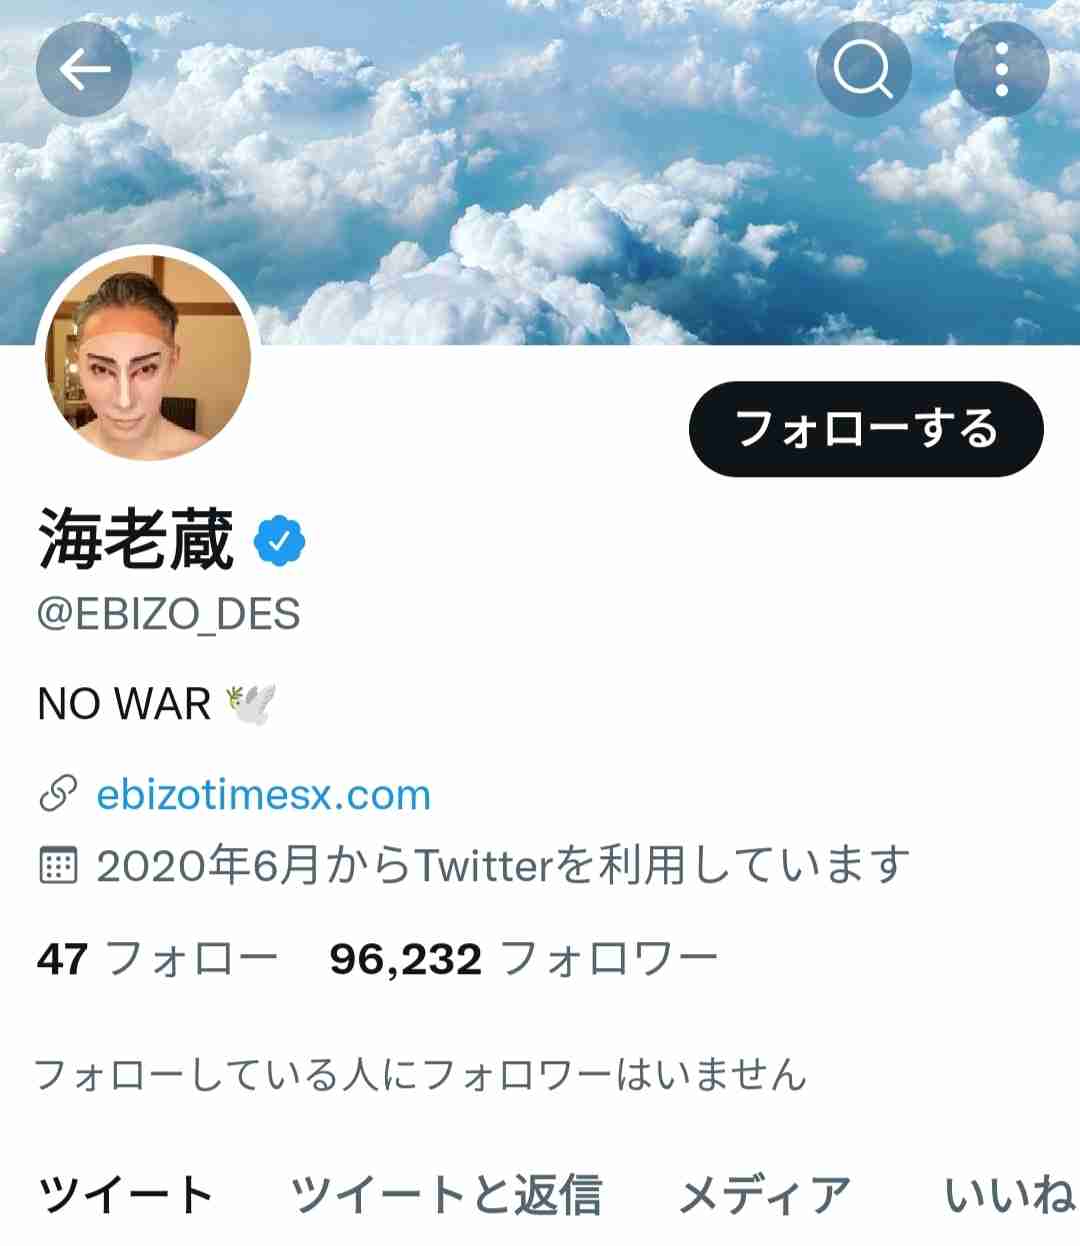This screenshot has width=1080, height=1246.
Task: Tap the NO WAR bio text
Action: point(124,704)
